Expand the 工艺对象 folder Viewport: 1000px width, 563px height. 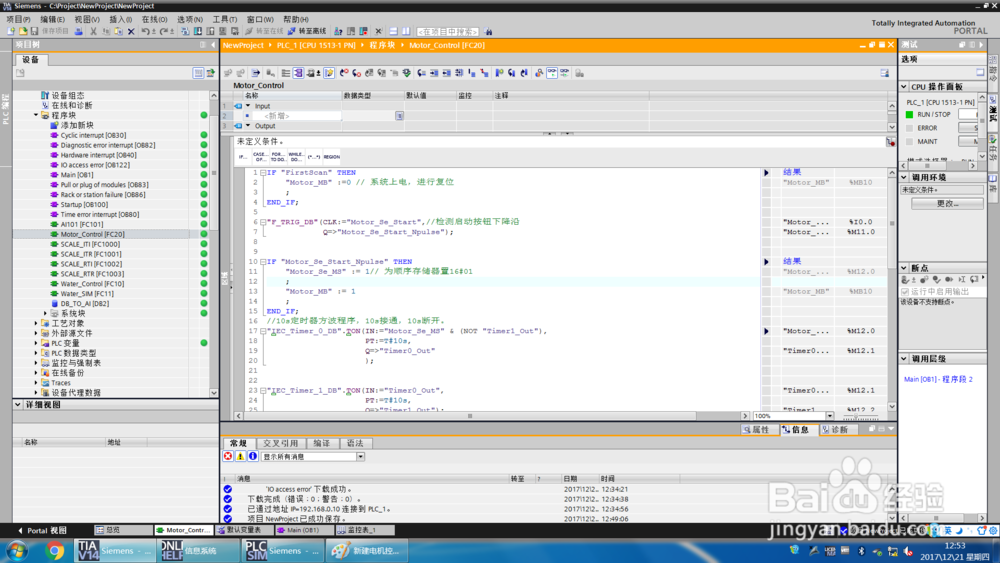(36, 323)
